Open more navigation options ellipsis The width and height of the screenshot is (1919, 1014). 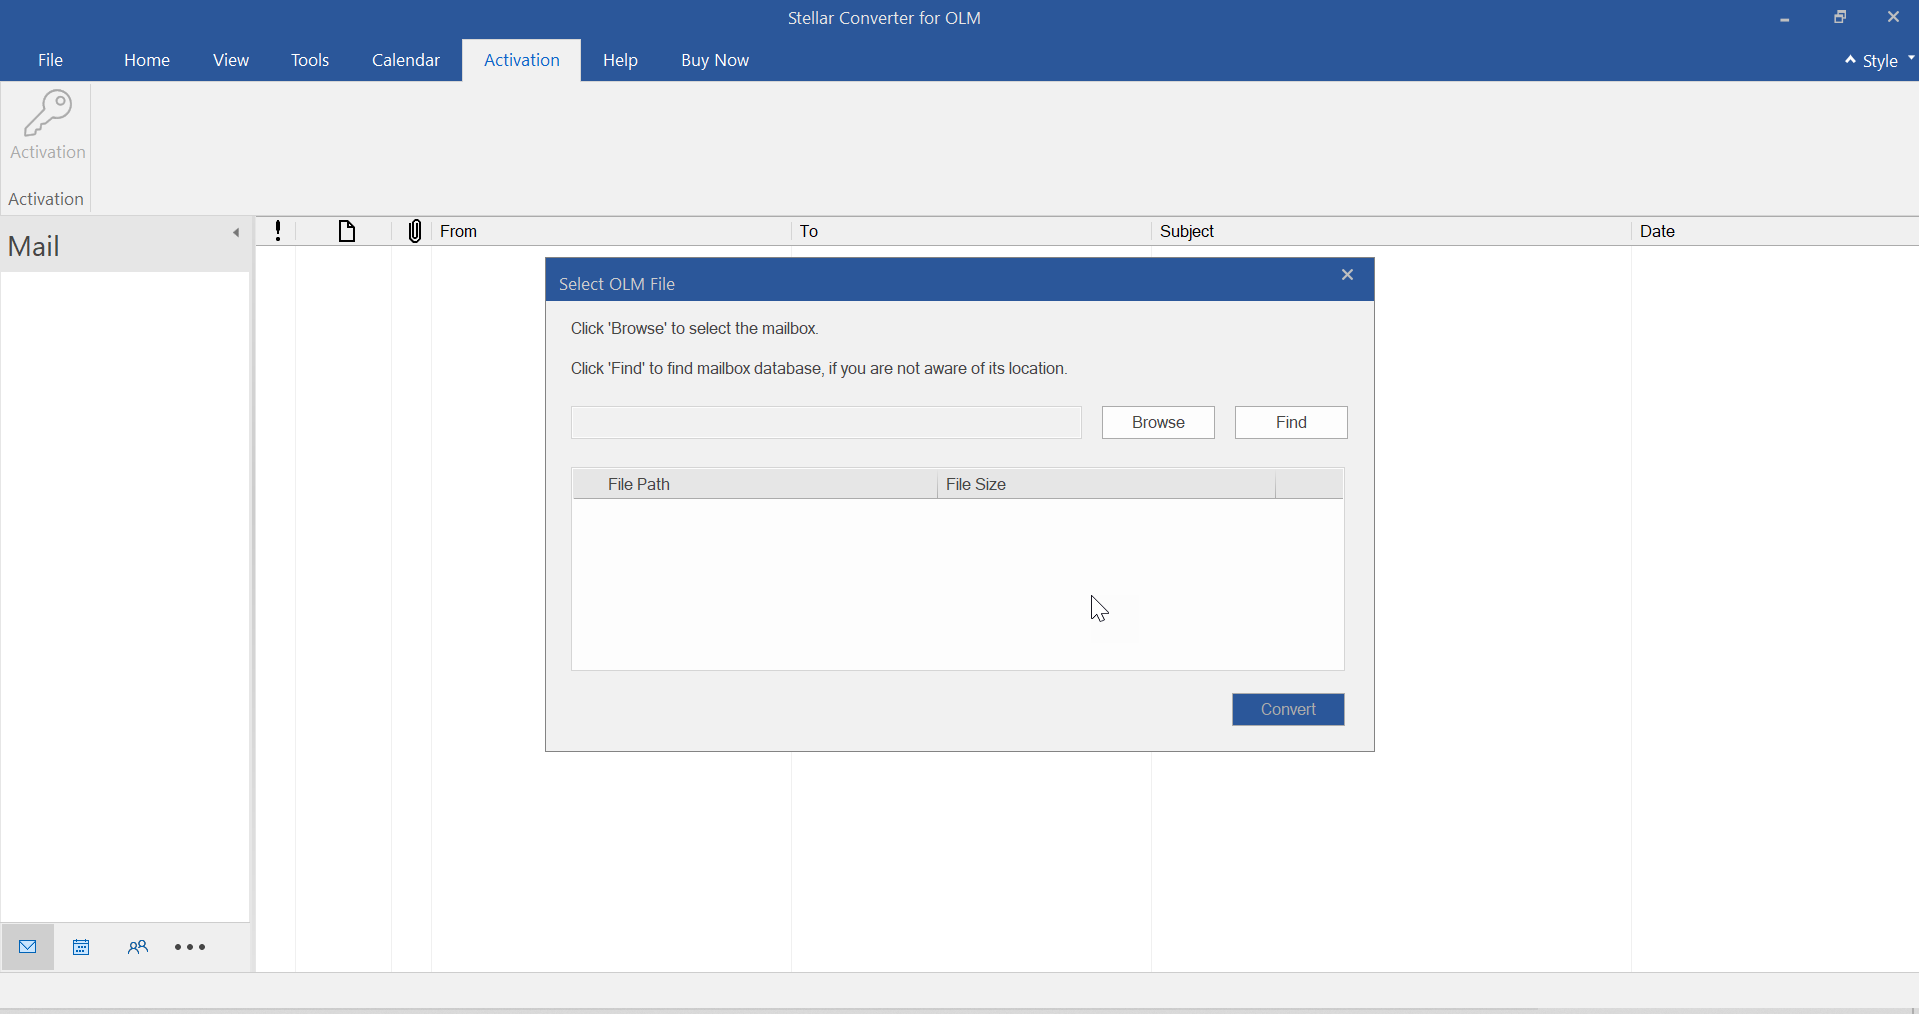coord(190,947)
